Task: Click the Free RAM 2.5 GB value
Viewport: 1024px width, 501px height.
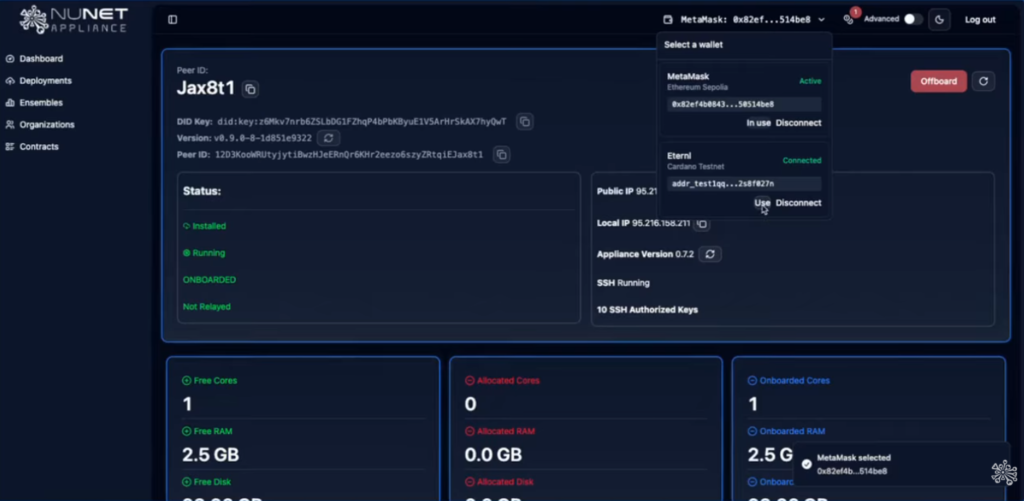Action: click(x=210, y=455)
